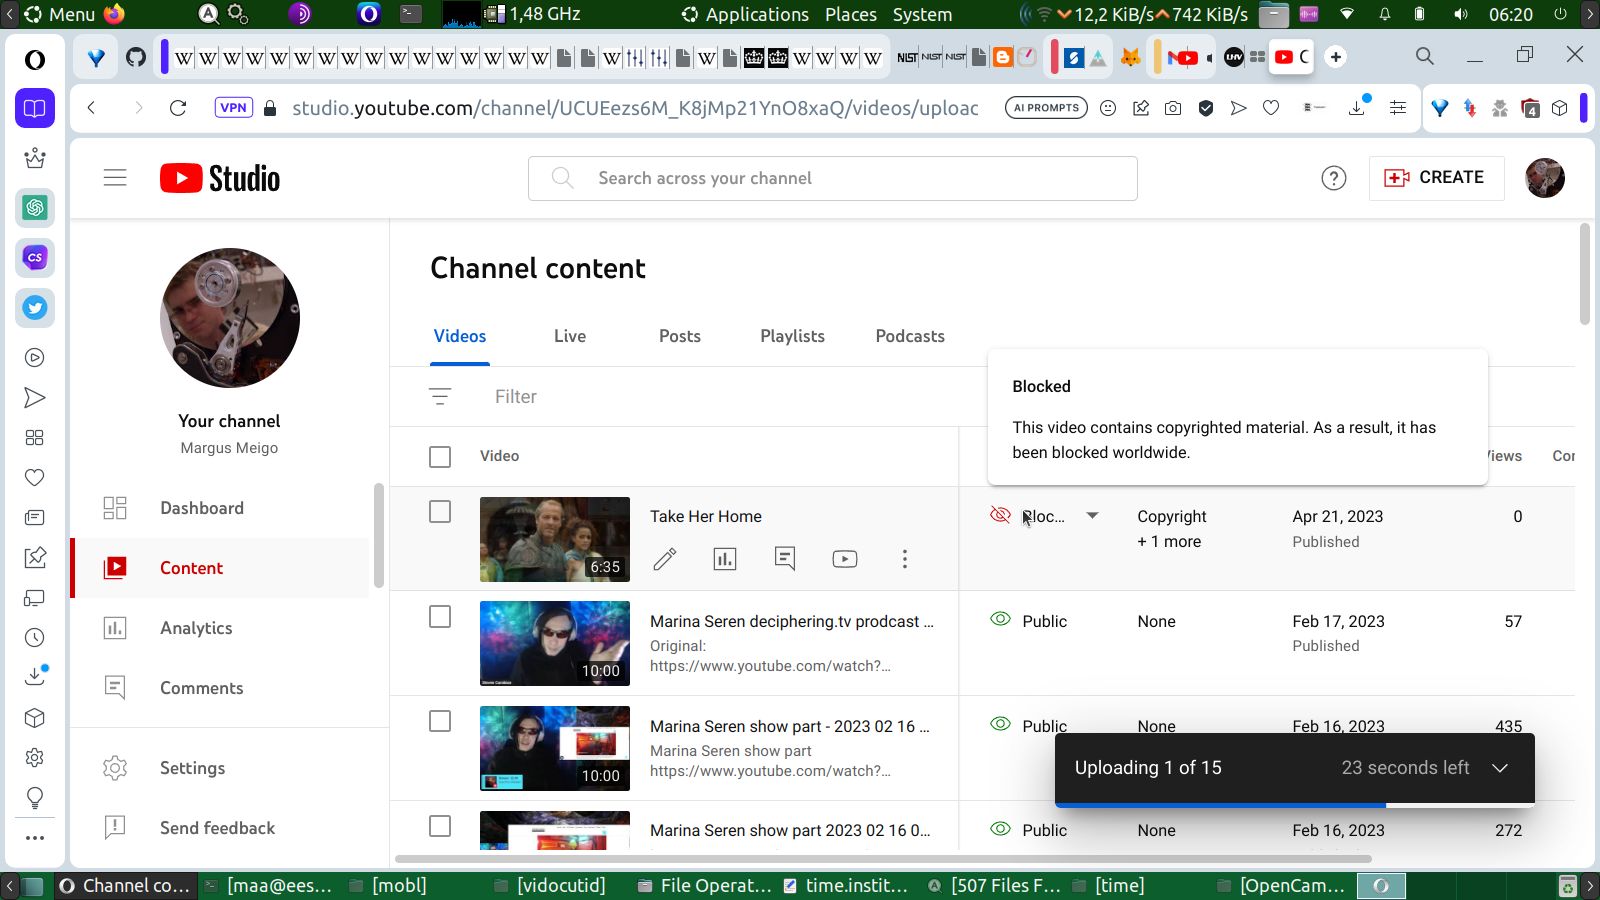Open three-dot options menu for Take Her Home
Screen dimensions: 1600x900
[905, 559]
